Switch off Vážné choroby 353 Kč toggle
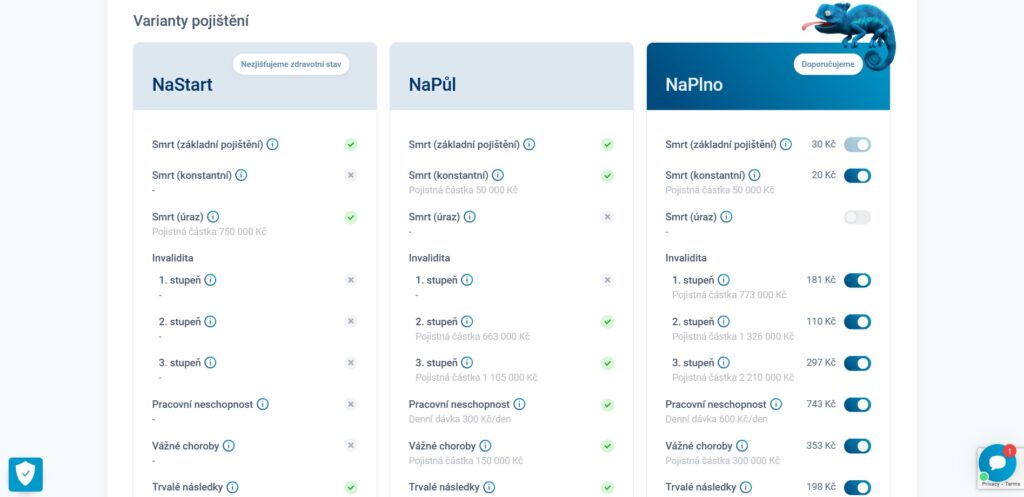1024x497 pixels. pos(857,446)
